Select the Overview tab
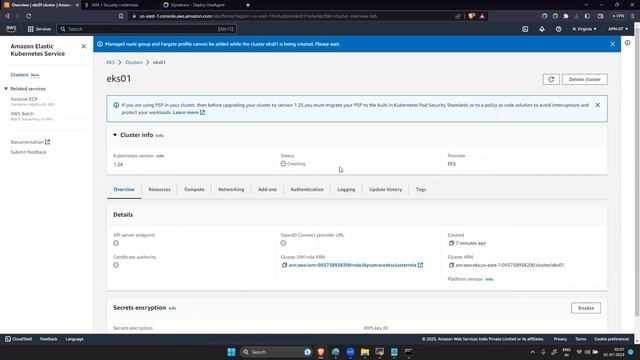The width and height of the screenshot is (640, 360). coord(124,189)
